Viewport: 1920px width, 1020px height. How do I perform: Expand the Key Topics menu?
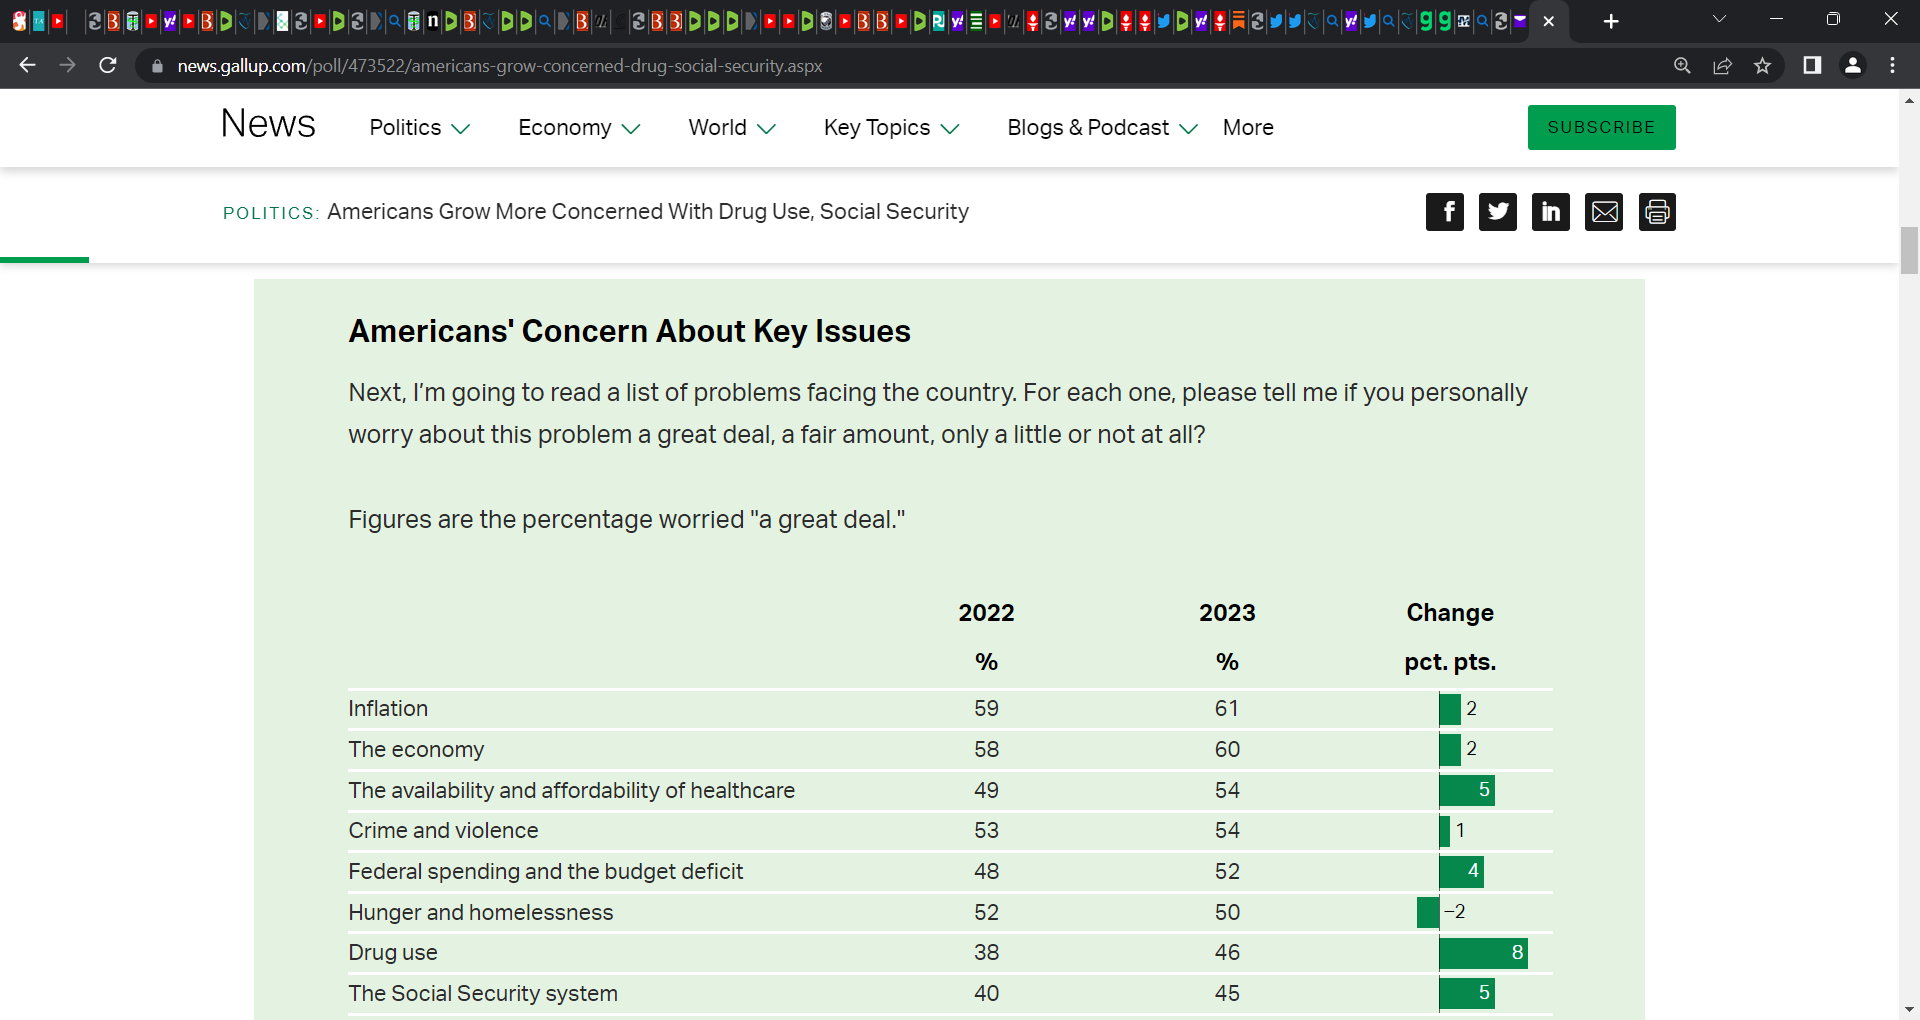tap(892, 127)
